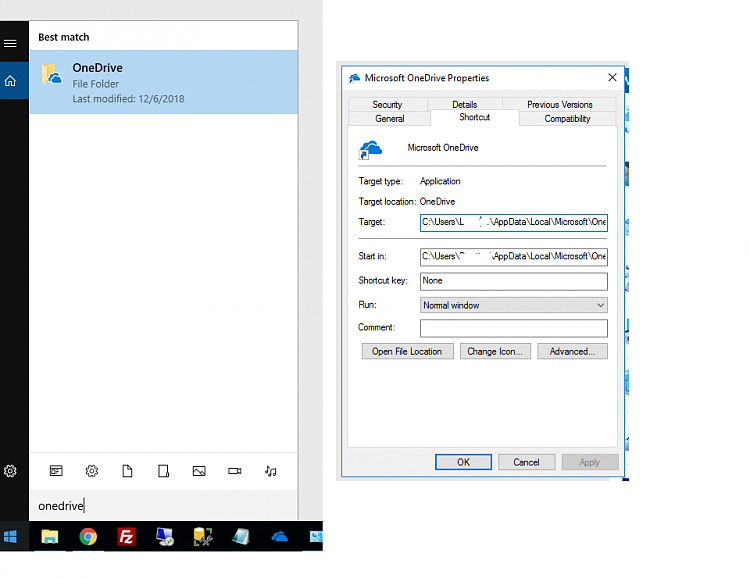Open search settings gear in left sidebar
Viewport: 750px width, 578px height.
coord(10,471)
